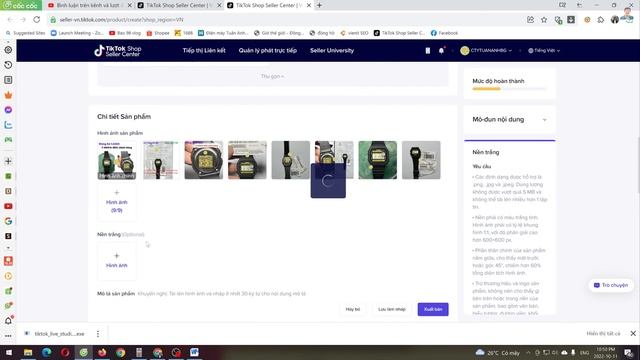The image size is (640, 360).
Task: Open the sidebar history clock icon
Action: click(8, 65)
